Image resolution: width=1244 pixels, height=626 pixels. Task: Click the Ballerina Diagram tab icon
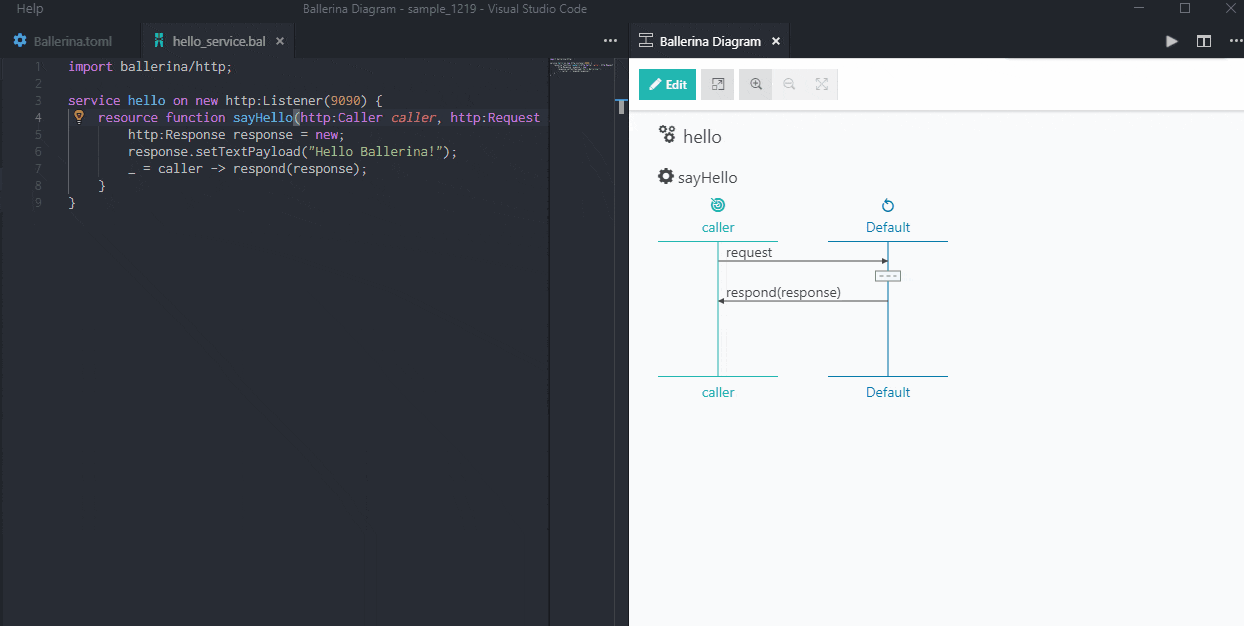pyautogui.click(x=646, y=42)
